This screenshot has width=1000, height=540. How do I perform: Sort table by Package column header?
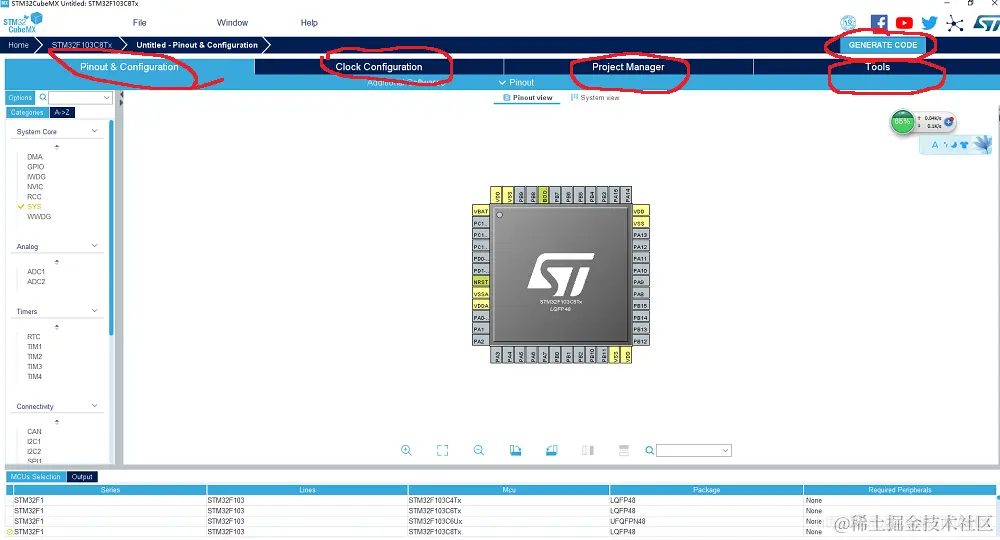pos(706,490)
